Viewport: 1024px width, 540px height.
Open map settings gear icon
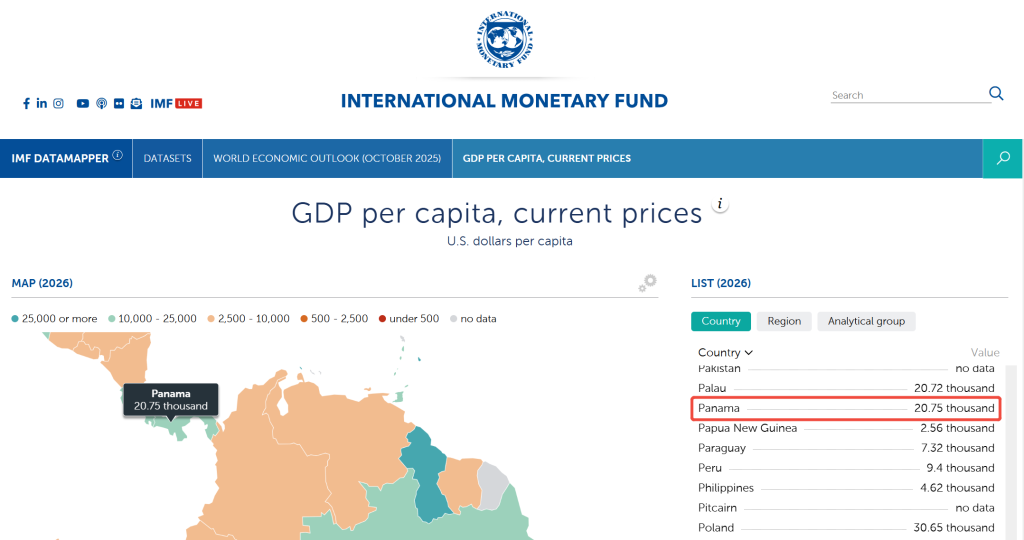[x=648, y=284]
